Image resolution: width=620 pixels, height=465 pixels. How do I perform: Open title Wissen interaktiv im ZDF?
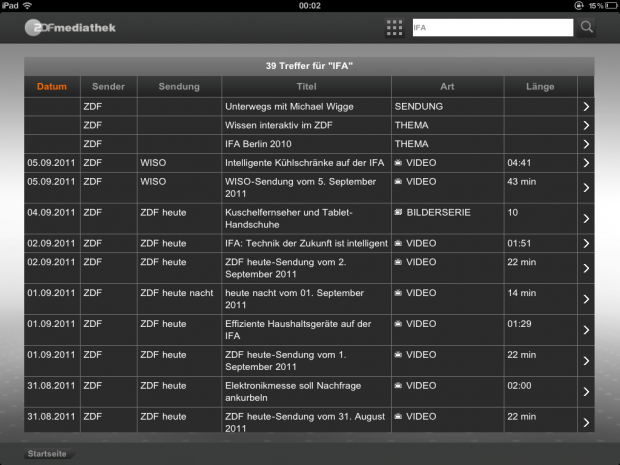(x=279, y=125)
